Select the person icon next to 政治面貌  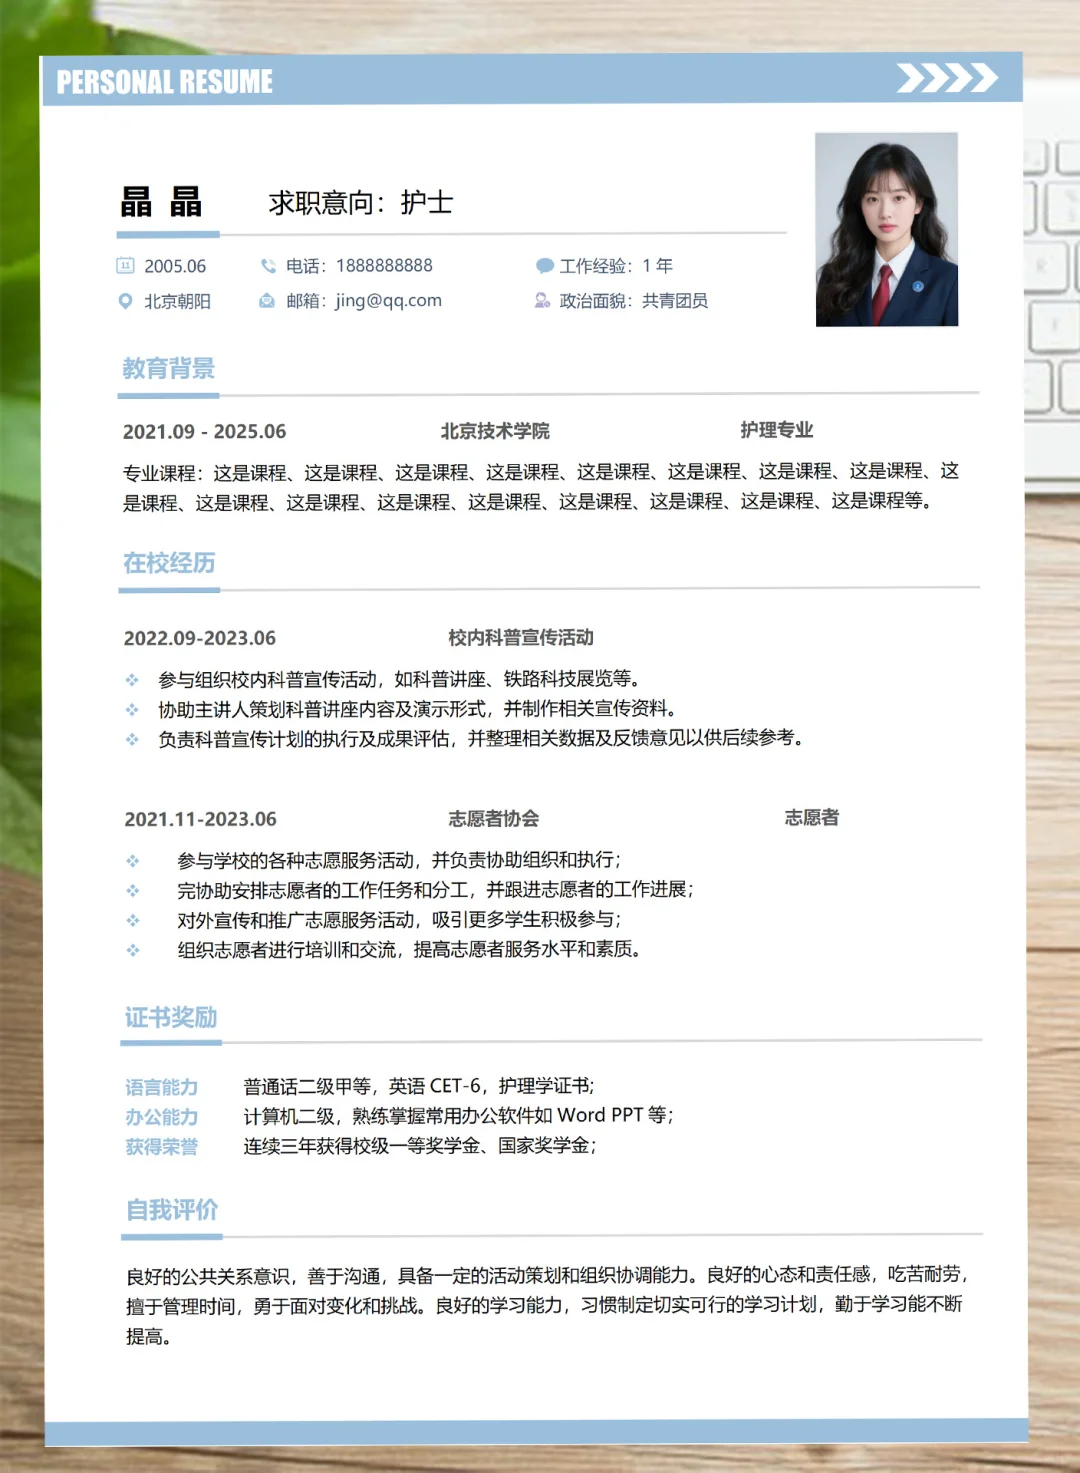(543, 300)
